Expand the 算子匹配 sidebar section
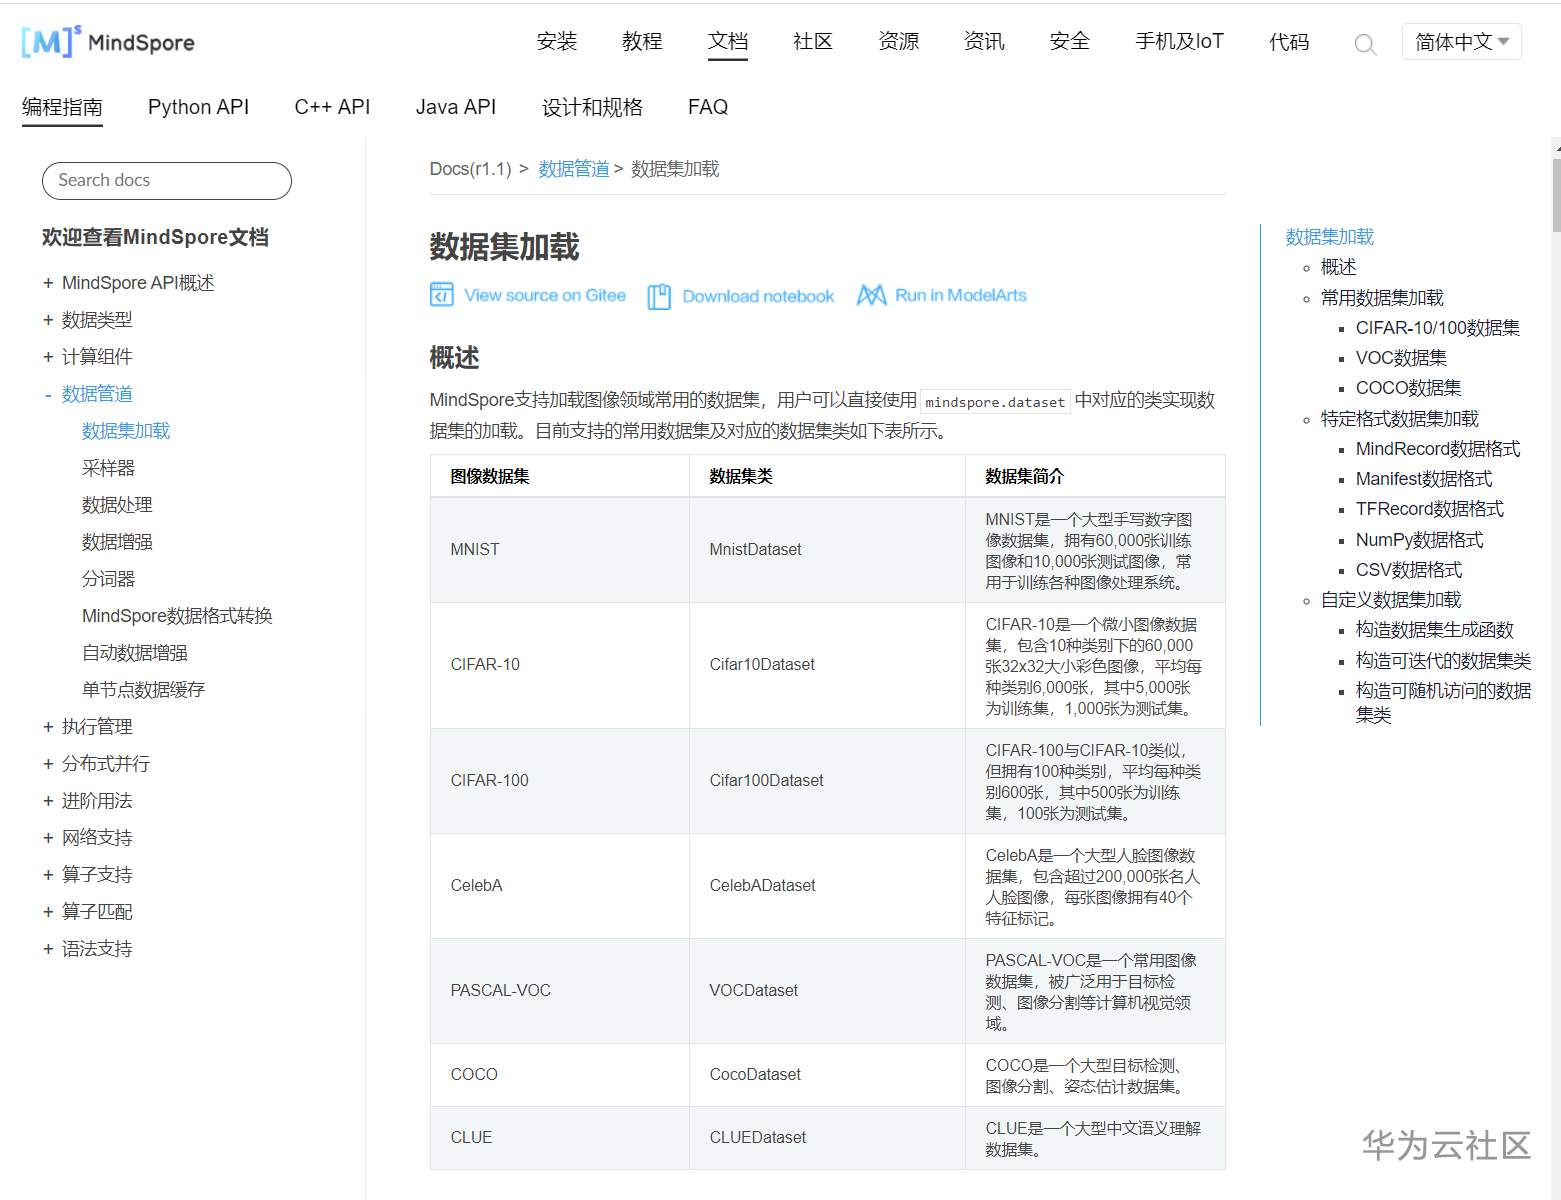The height and width of the screenshot is (1200, 1561). 48,912
